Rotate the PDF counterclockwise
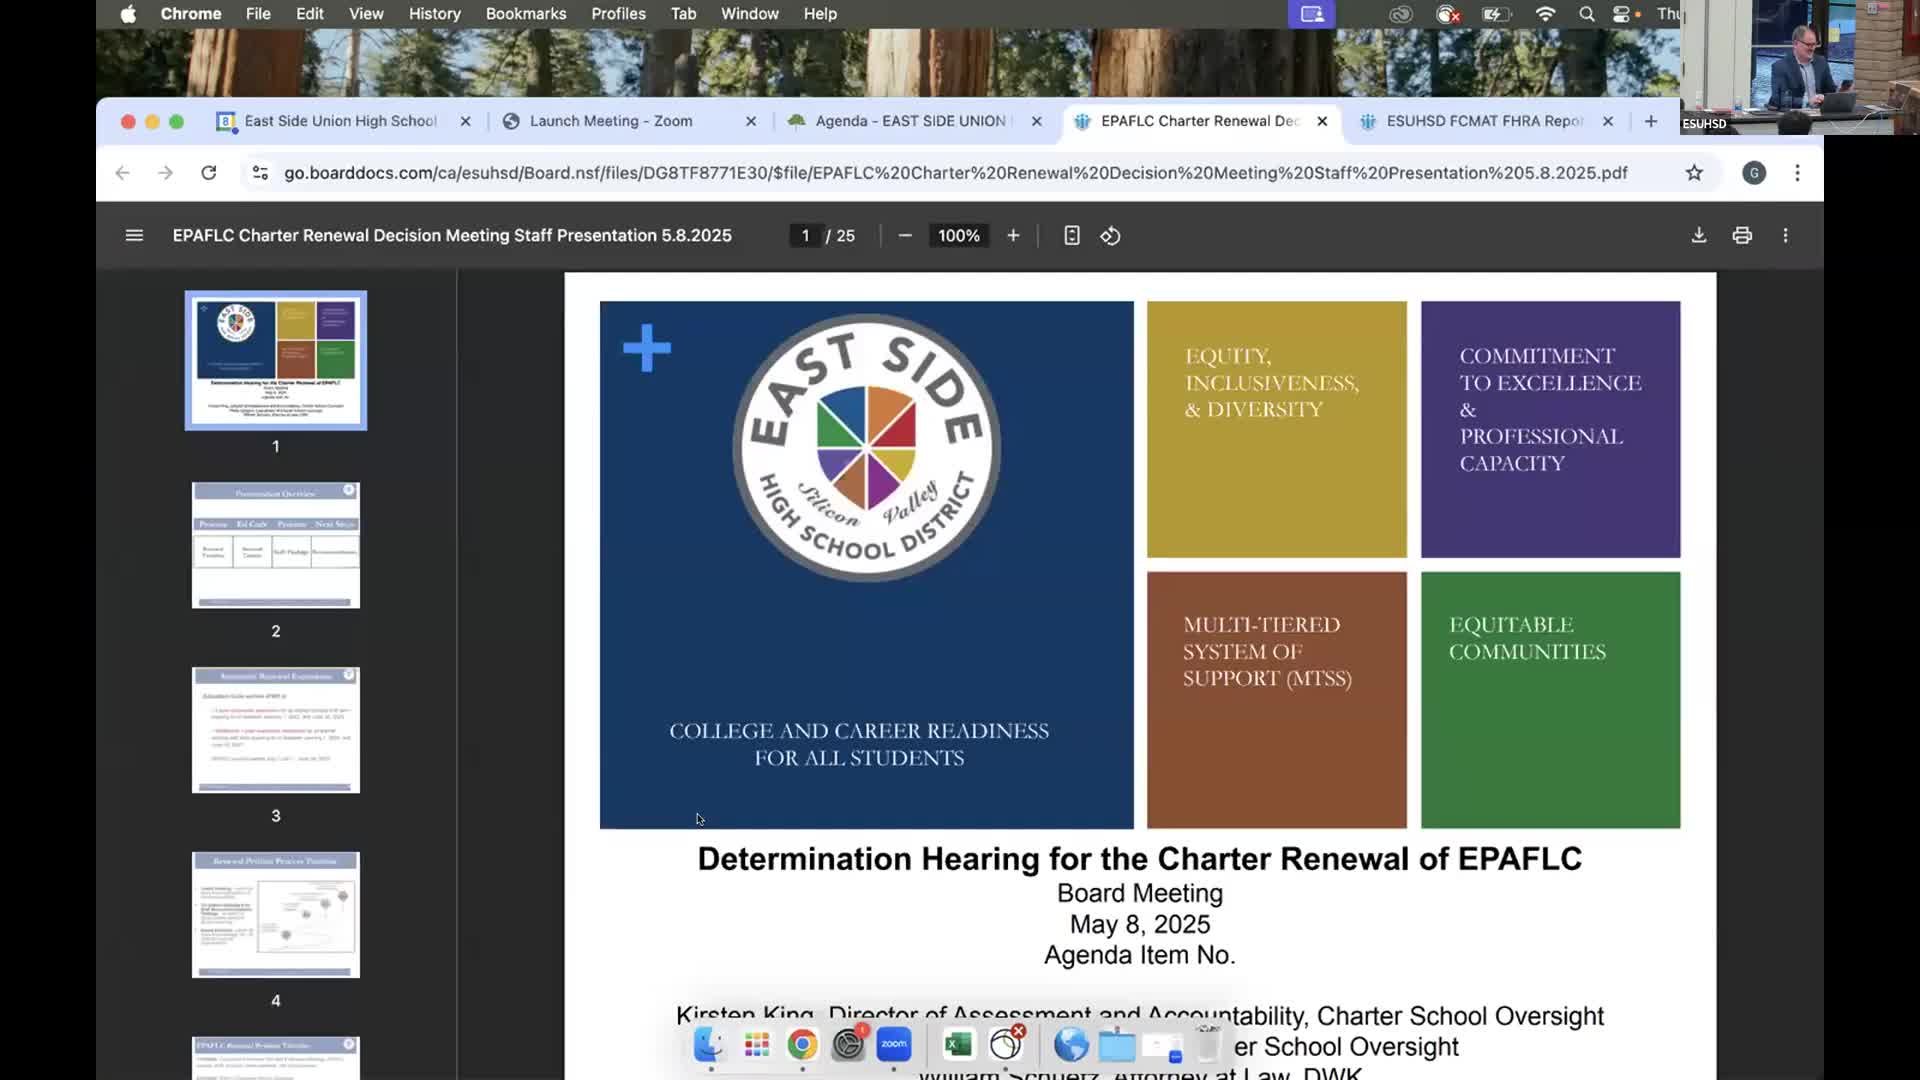The height and width of the screenshot is (1080, 1920). pyautogui.click(x=1110, y=236)
